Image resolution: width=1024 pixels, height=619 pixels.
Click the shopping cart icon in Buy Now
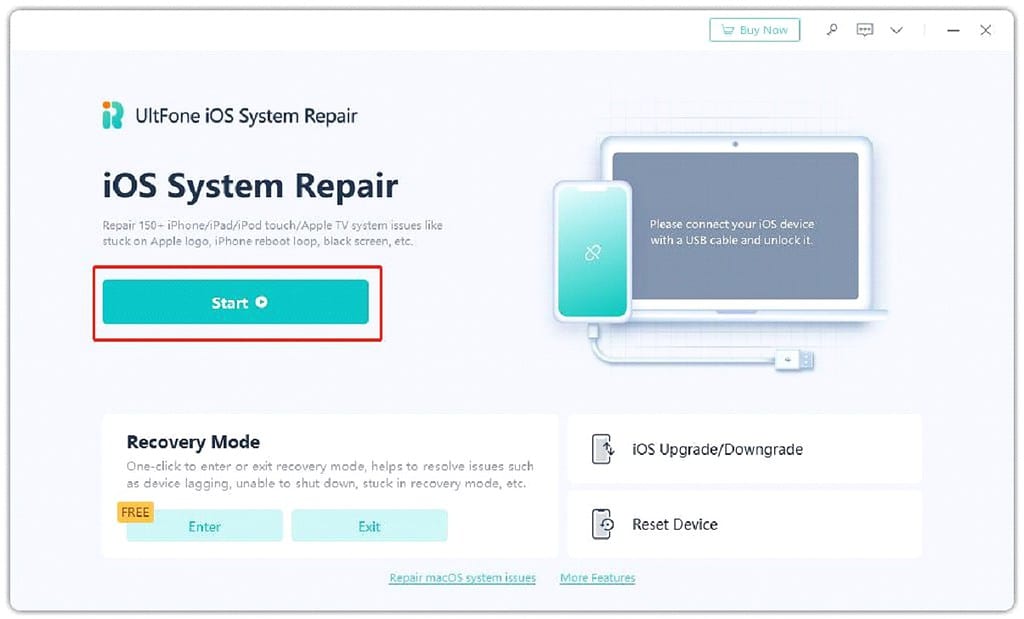click(728, 30)
